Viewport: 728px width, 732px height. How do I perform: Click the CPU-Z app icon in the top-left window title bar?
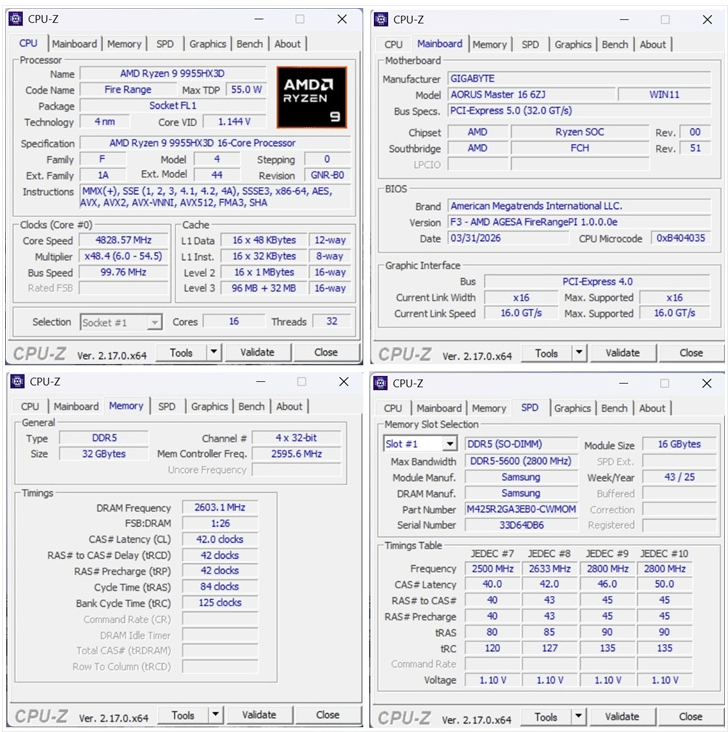point(16,19)
